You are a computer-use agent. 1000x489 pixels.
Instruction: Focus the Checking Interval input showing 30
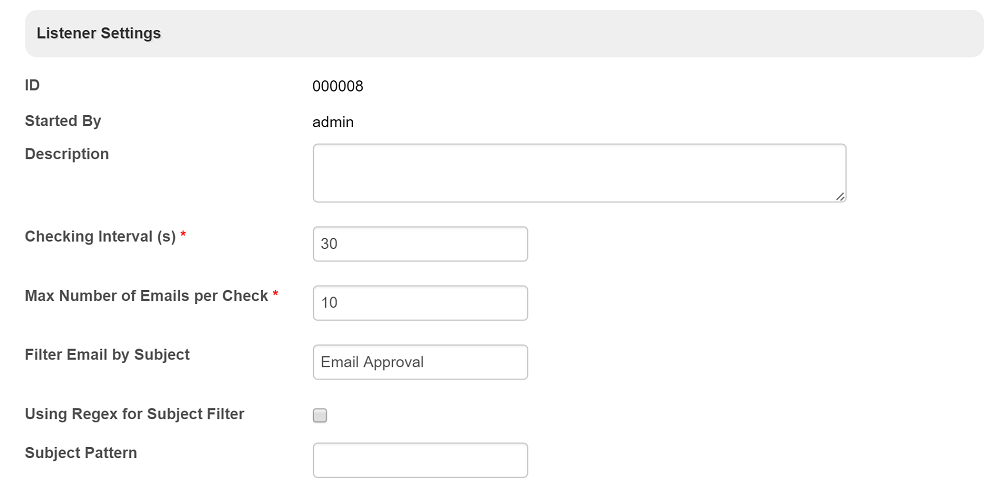point(420,244)
